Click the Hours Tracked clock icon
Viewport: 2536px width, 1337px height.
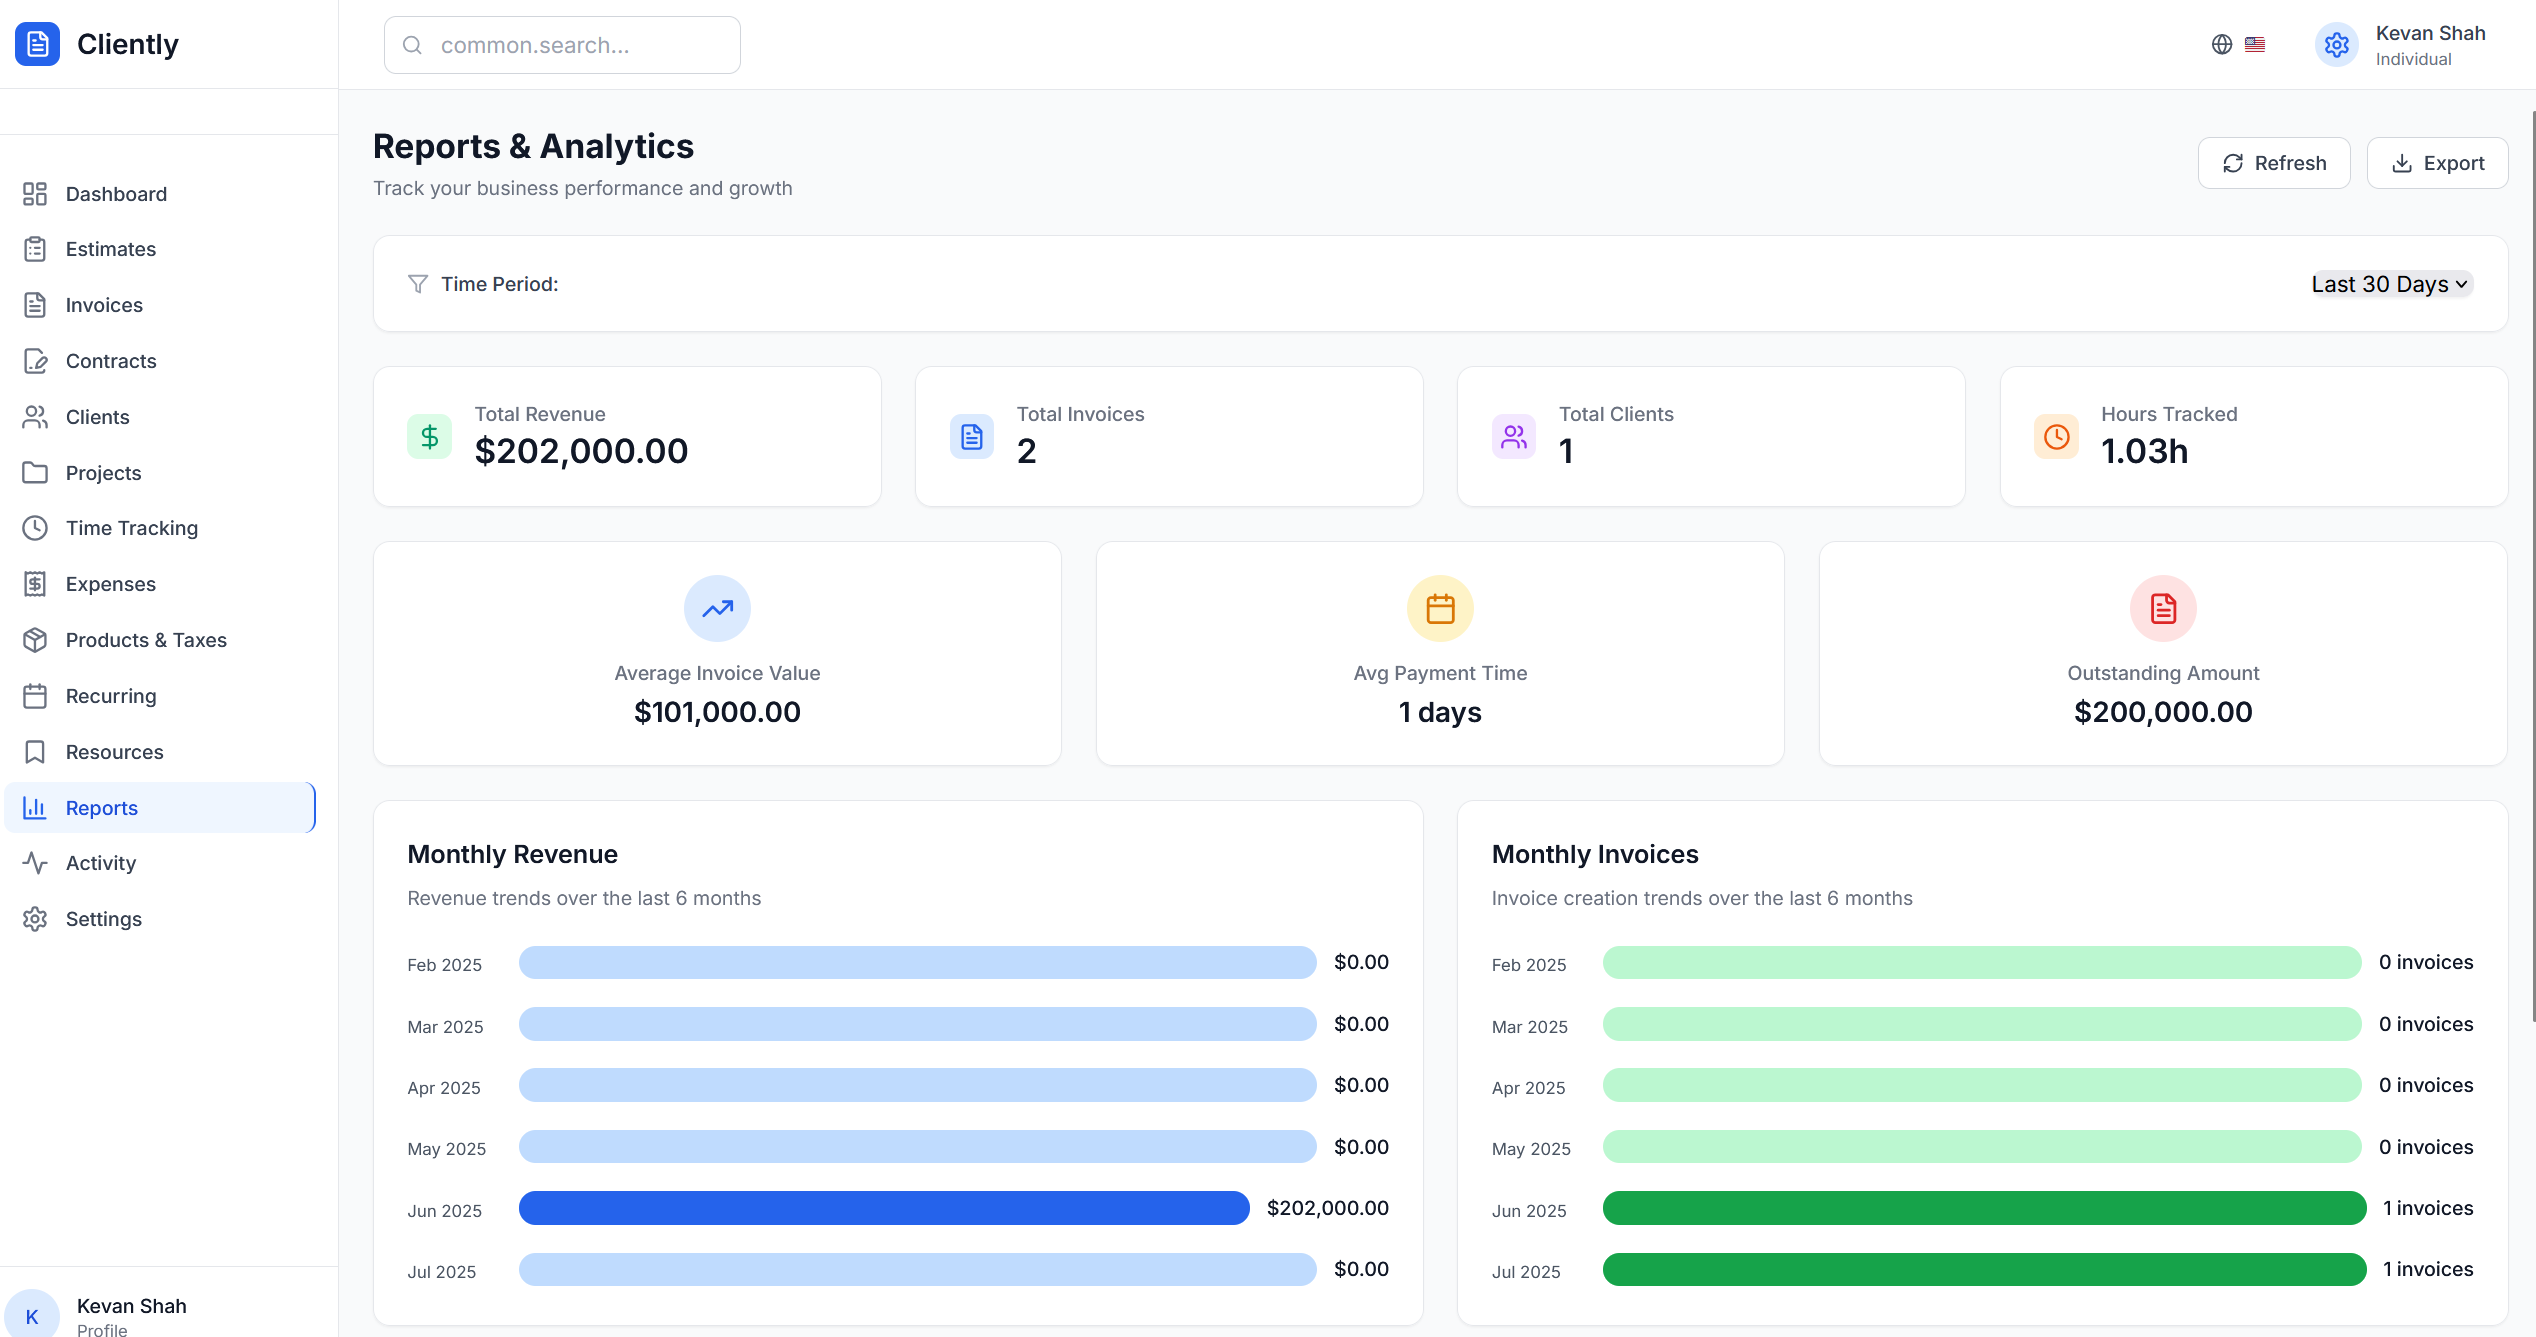[2056, 437]
